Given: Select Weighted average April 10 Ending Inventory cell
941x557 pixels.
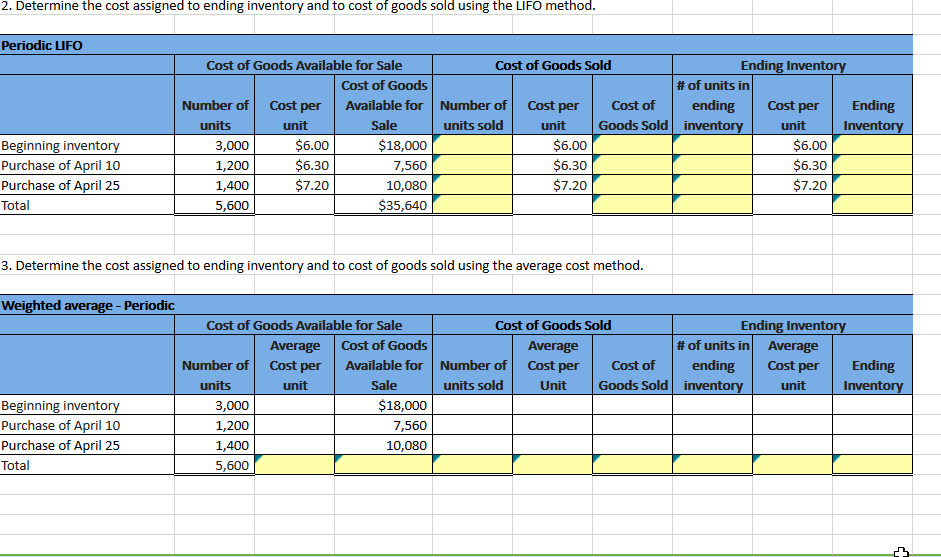Looking at the screenshot, I should [873, 425].
